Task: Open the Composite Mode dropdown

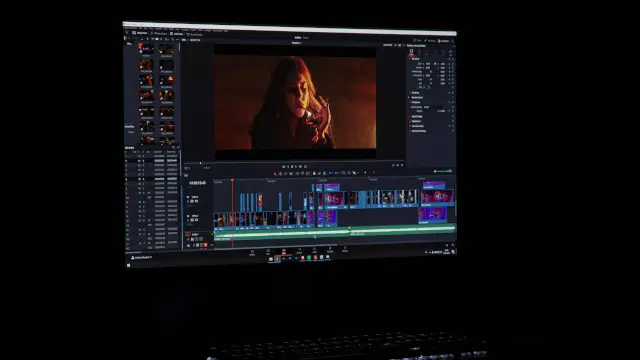Action: coord(433,107)
